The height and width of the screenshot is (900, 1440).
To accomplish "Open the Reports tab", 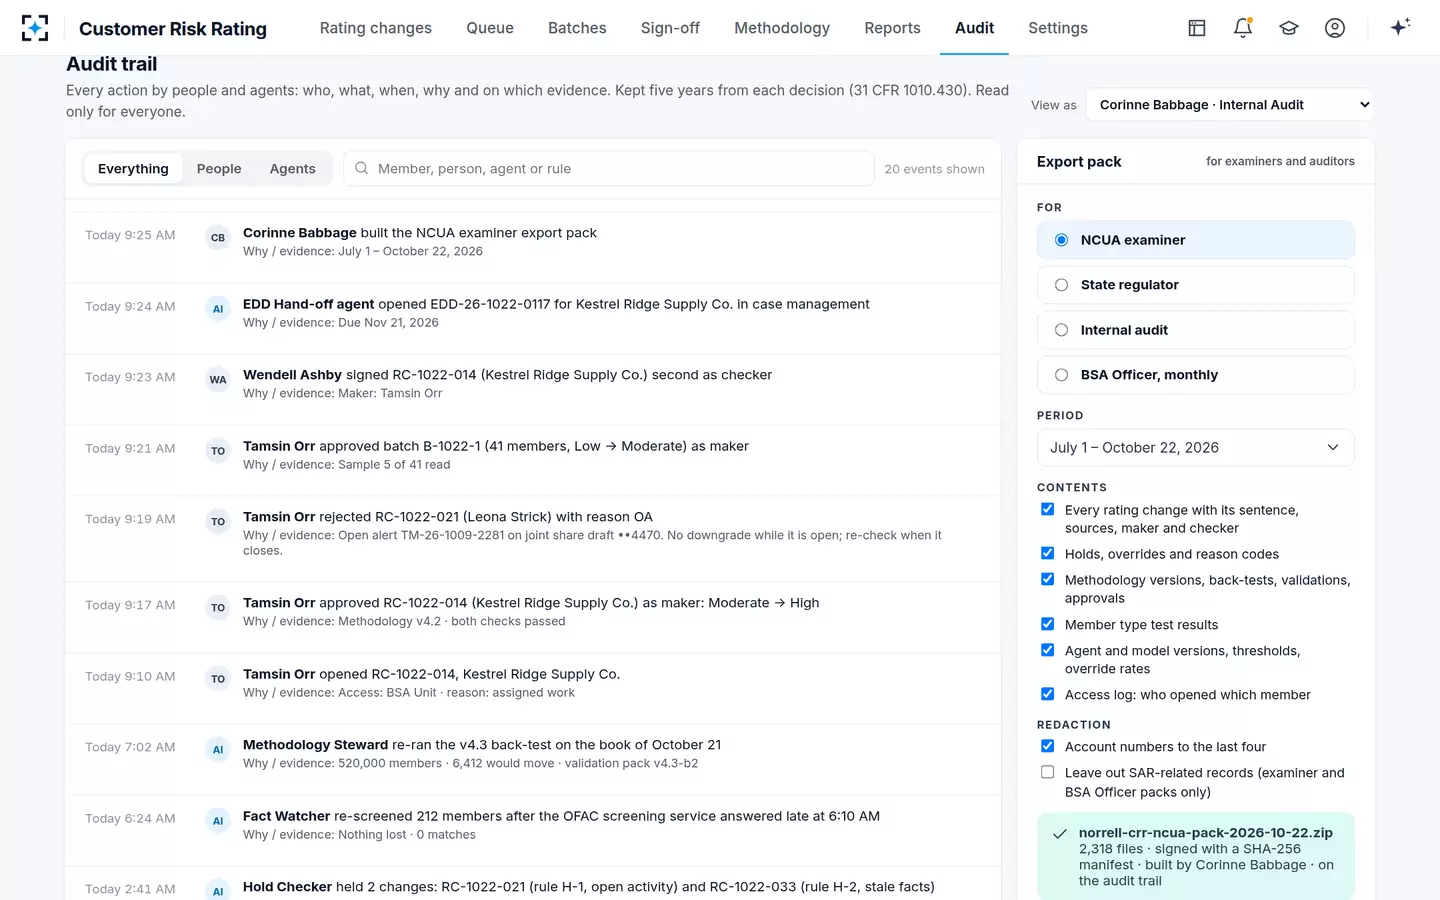I will pyautogui.click(x=893, y=28).
